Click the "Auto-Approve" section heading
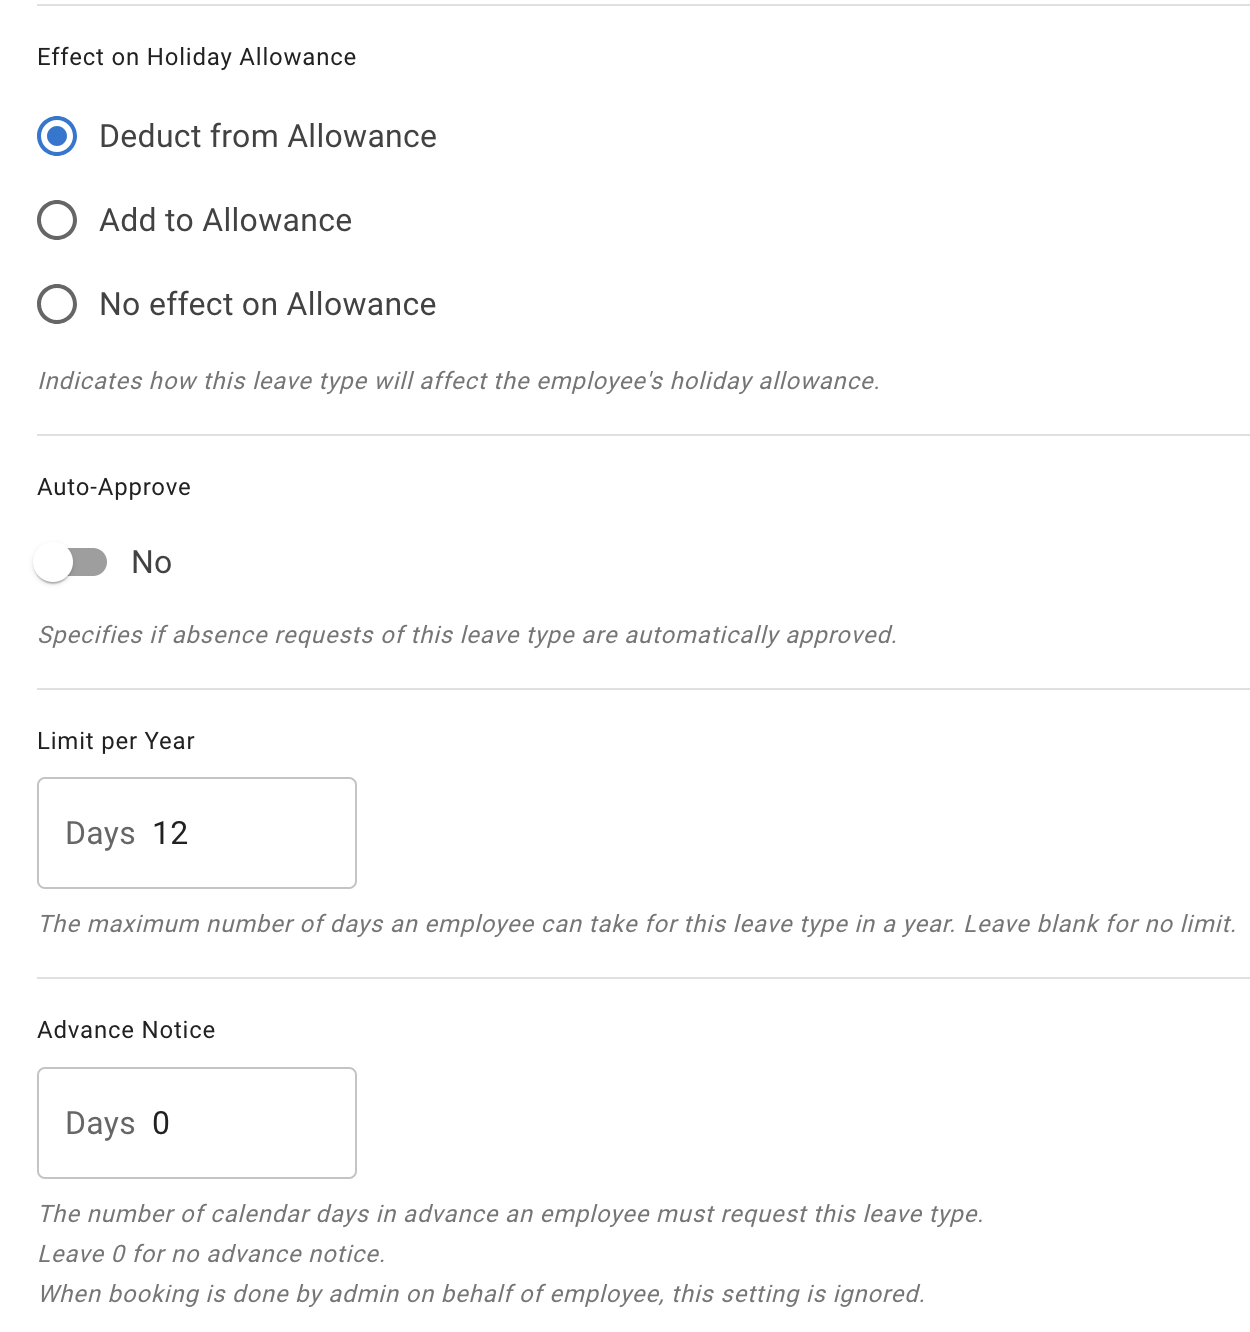 pyautogui.click(x=114, y=487)
